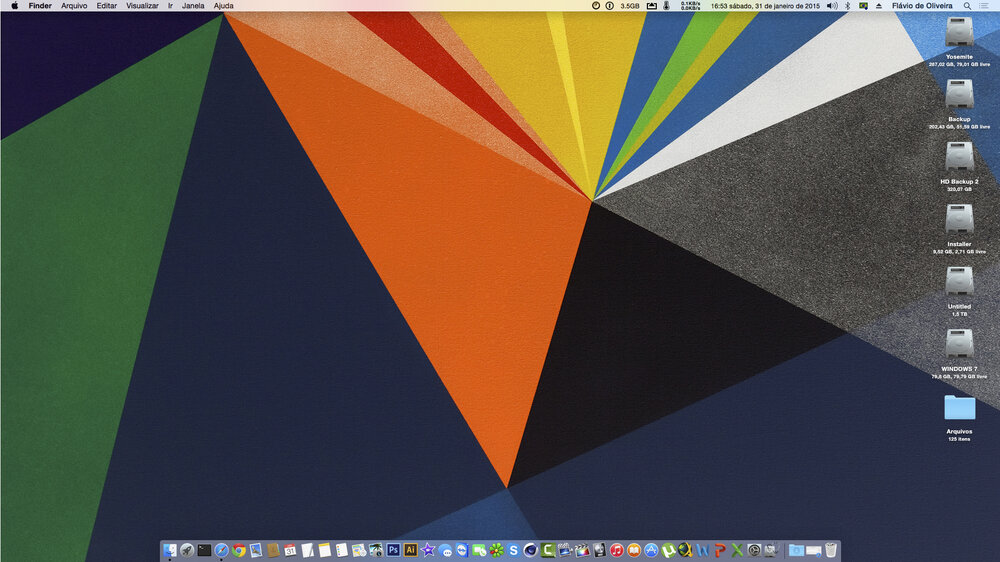Expand the date and time menu

tap(765, 6)
